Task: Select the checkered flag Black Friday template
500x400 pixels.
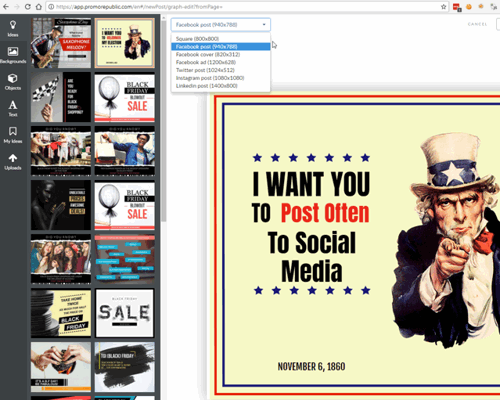Action: click(x=61, y=97)
